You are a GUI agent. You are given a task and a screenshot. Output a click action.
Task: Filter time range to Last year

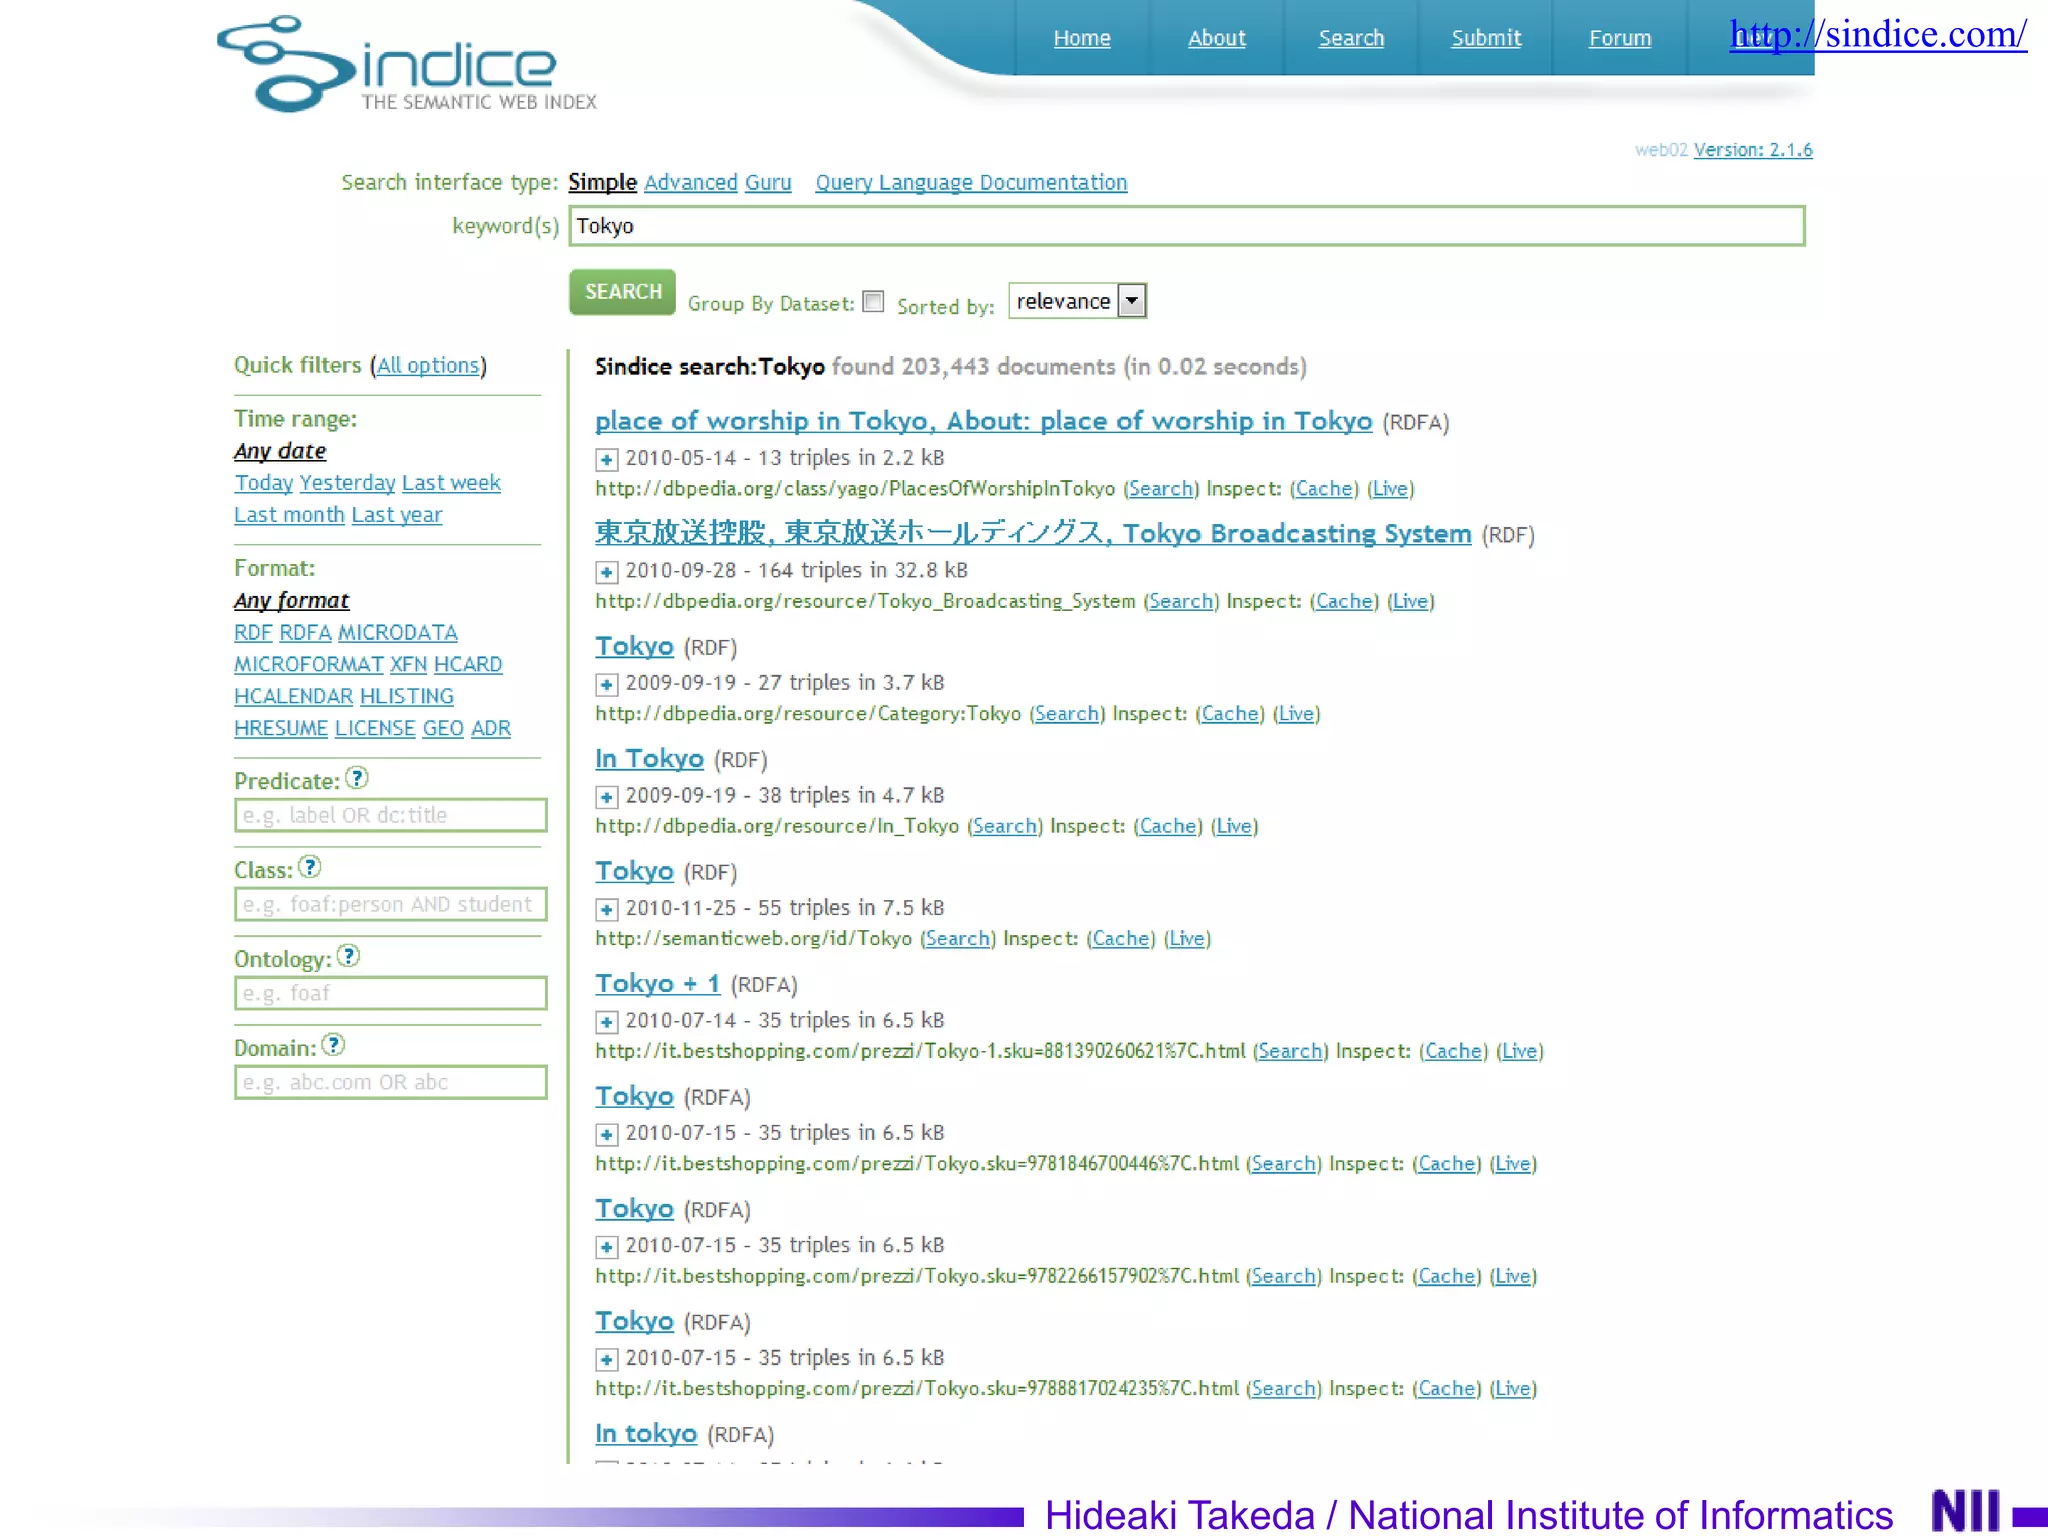coord(397,515)
